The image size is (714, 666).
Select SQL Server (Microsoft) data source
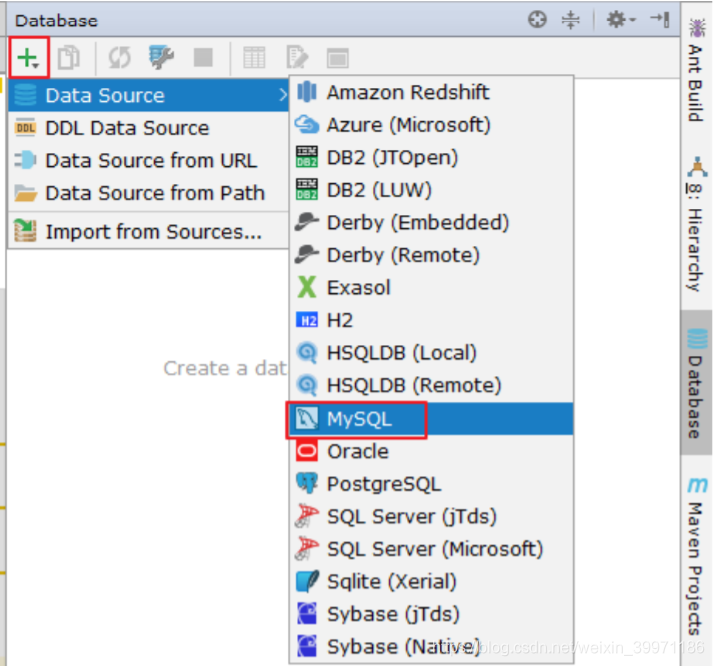[x=431, y=549]
